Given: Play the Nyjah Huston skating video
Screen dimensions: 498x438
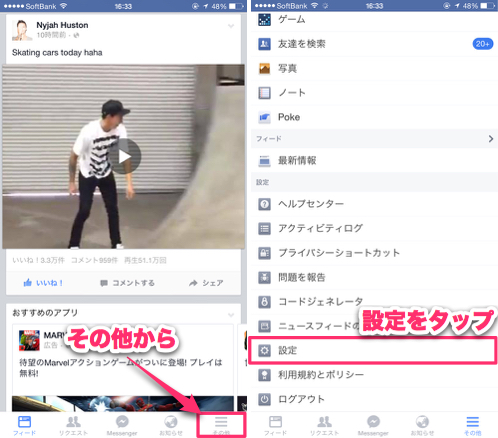Looking at the screenshot, I should click(125, 156).
